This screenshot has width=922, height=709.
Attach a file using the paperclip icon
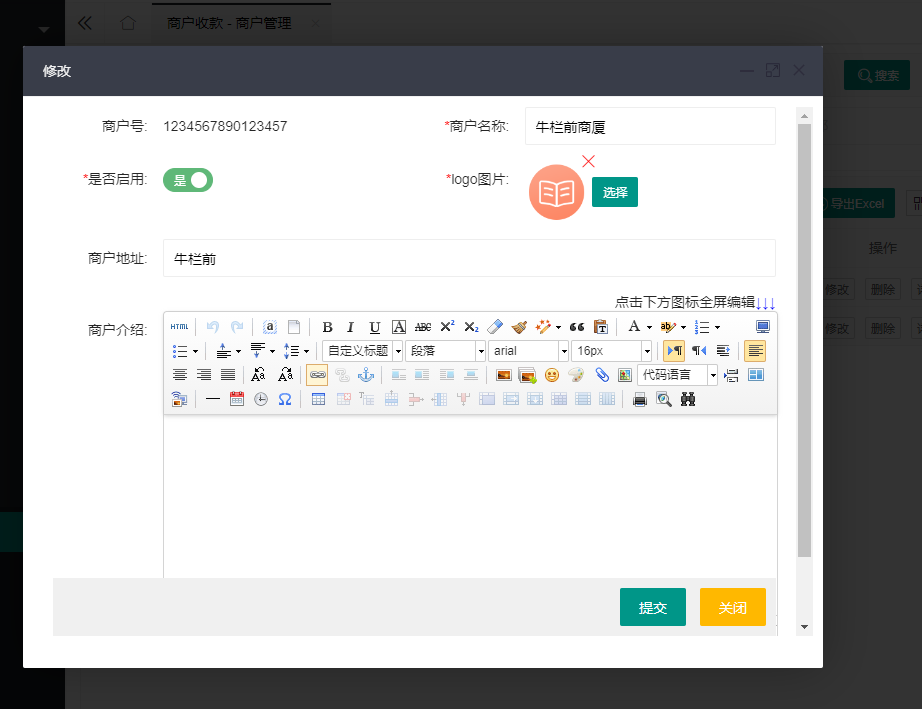tap(599, 376)
